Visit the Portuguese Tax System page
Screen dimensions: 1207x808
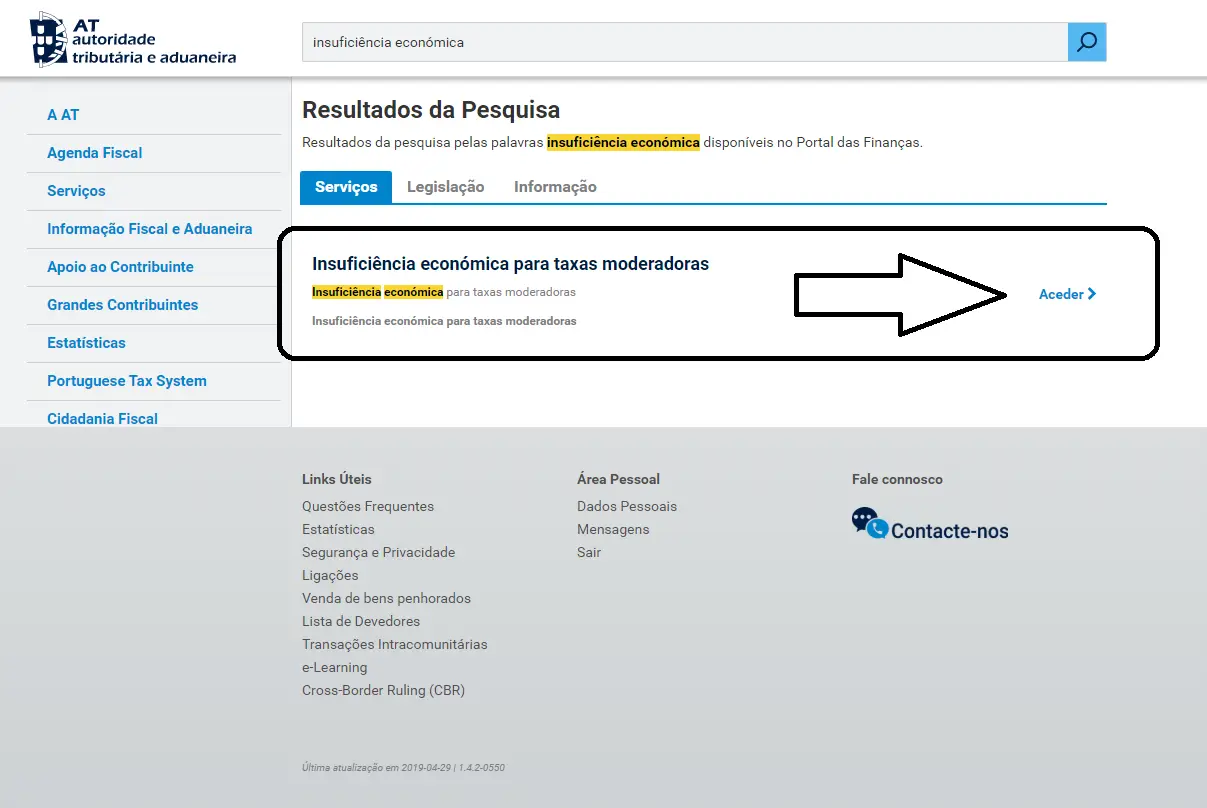point(126,381)
